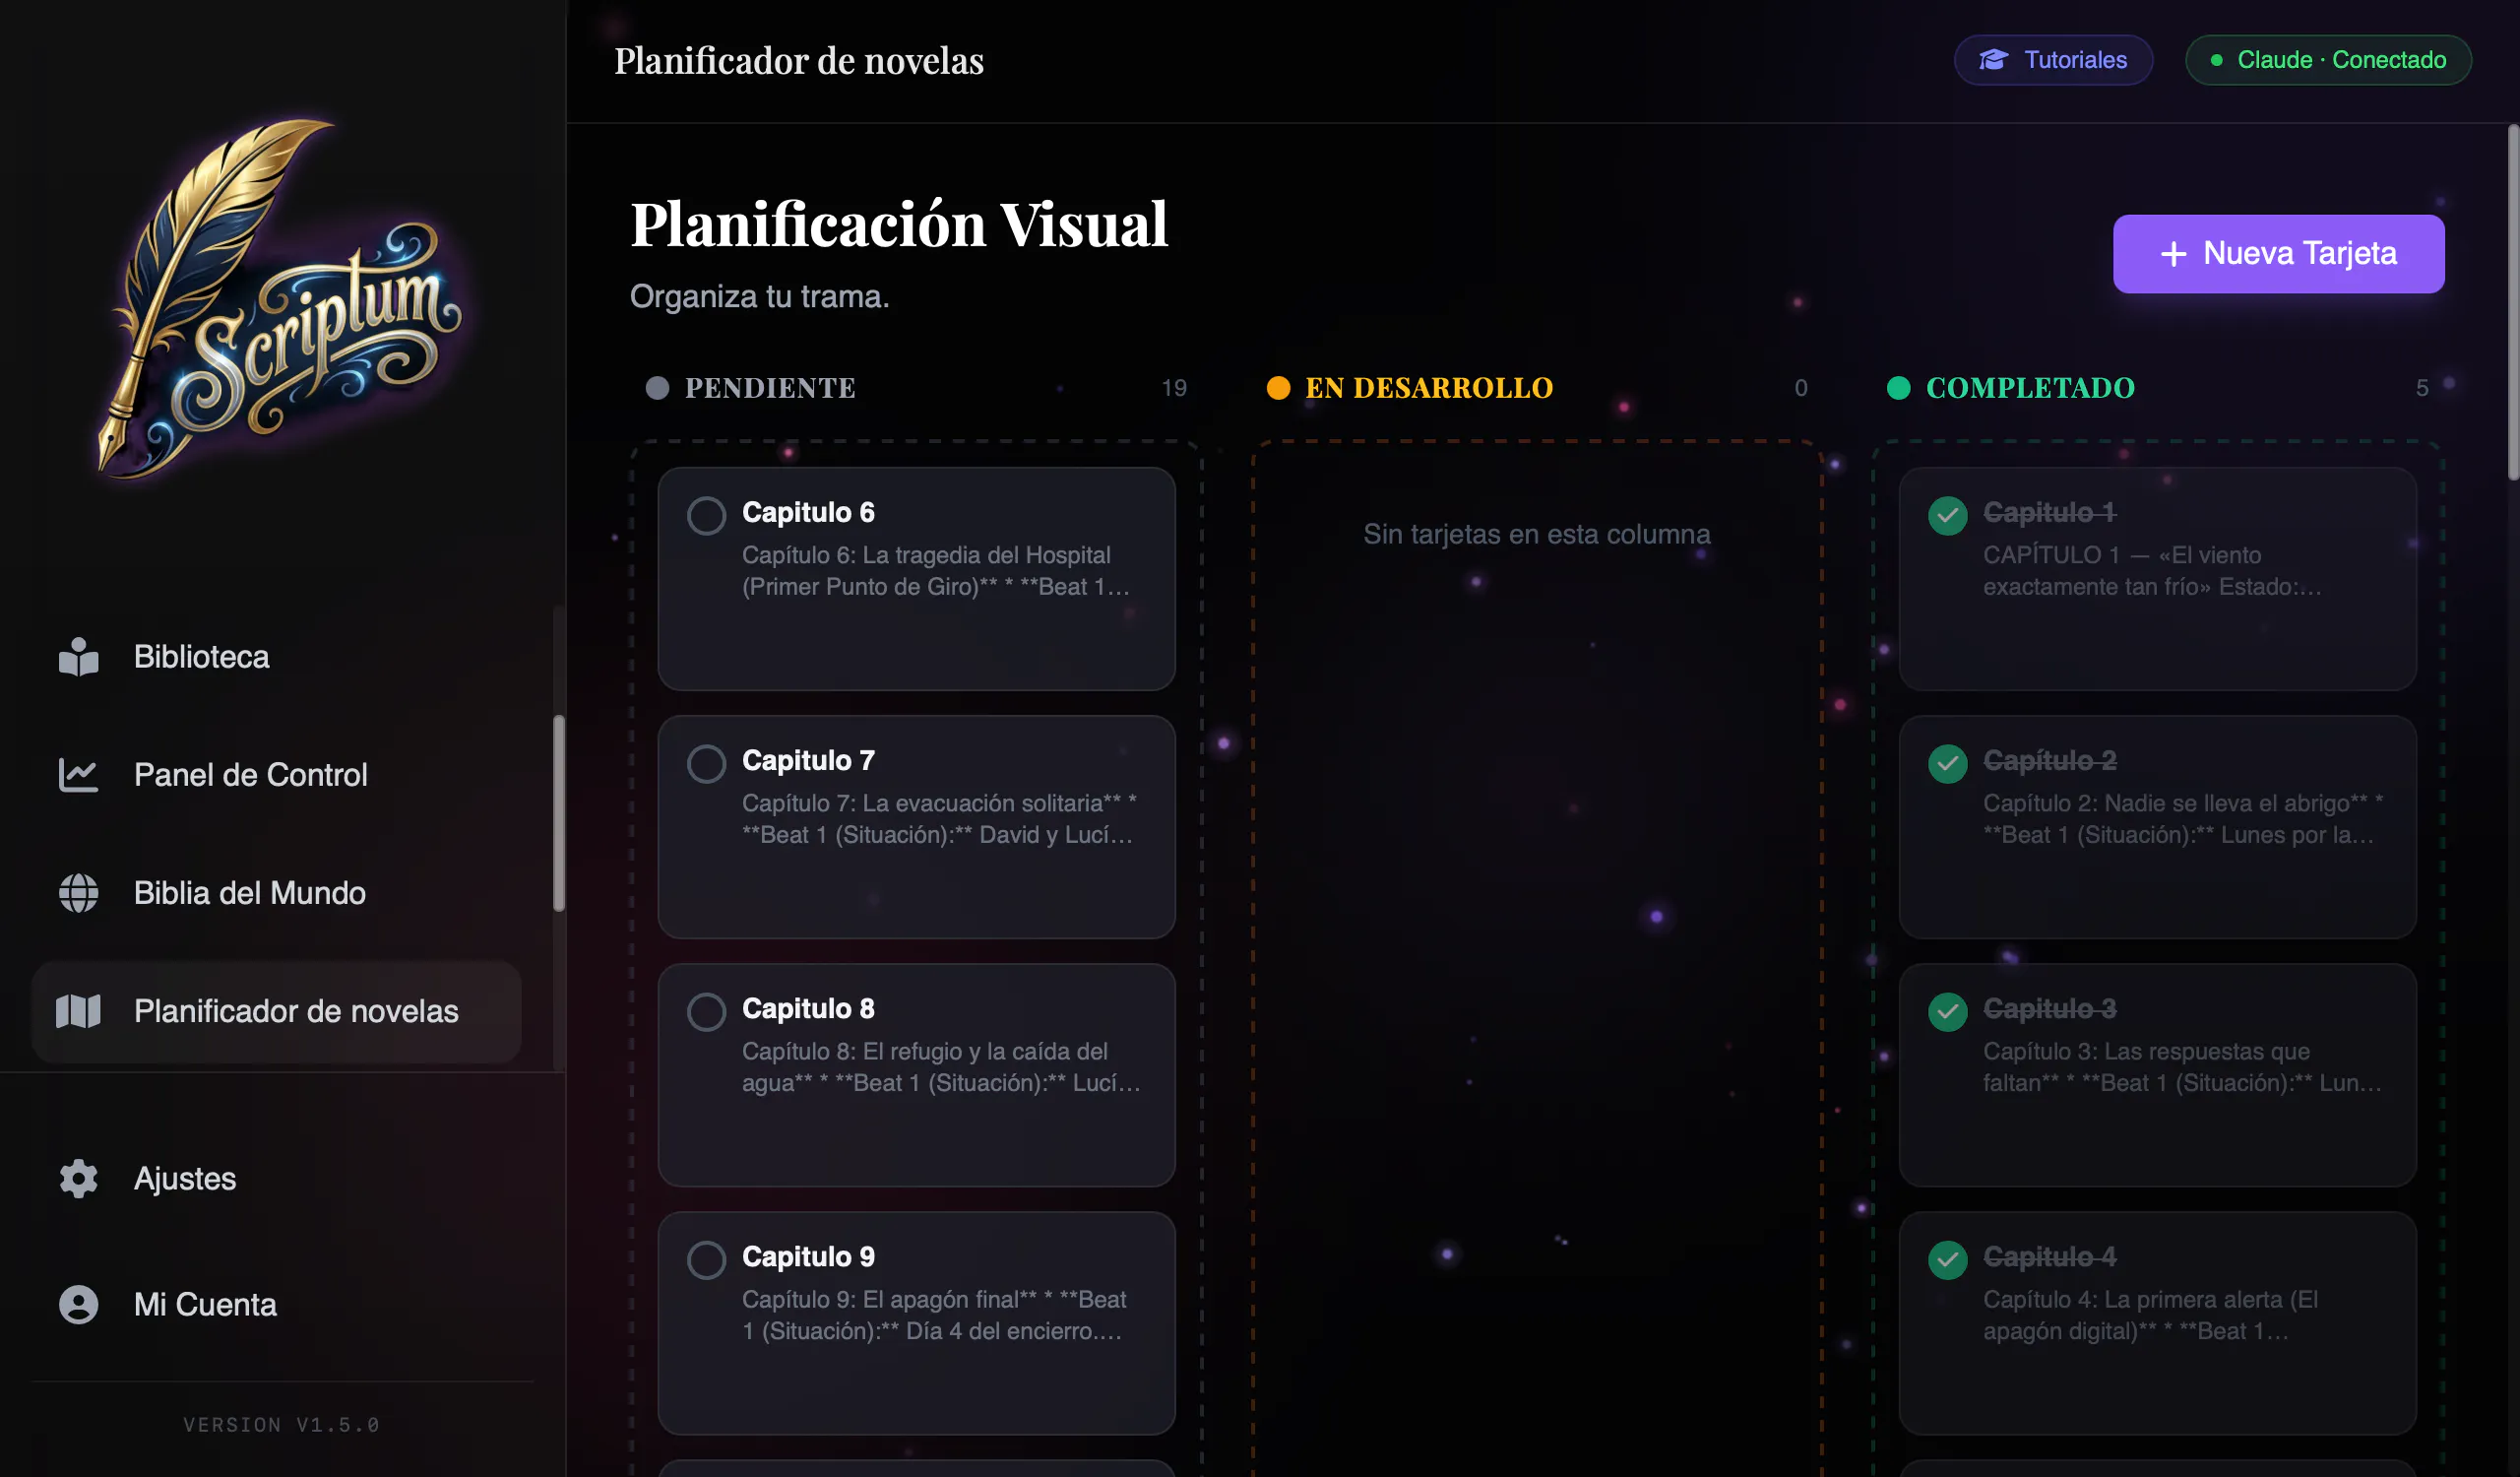Uncheck completed Capitulo 4
The height and width of the screenshot is (1477, 2520).
tap(1947, 1260)
